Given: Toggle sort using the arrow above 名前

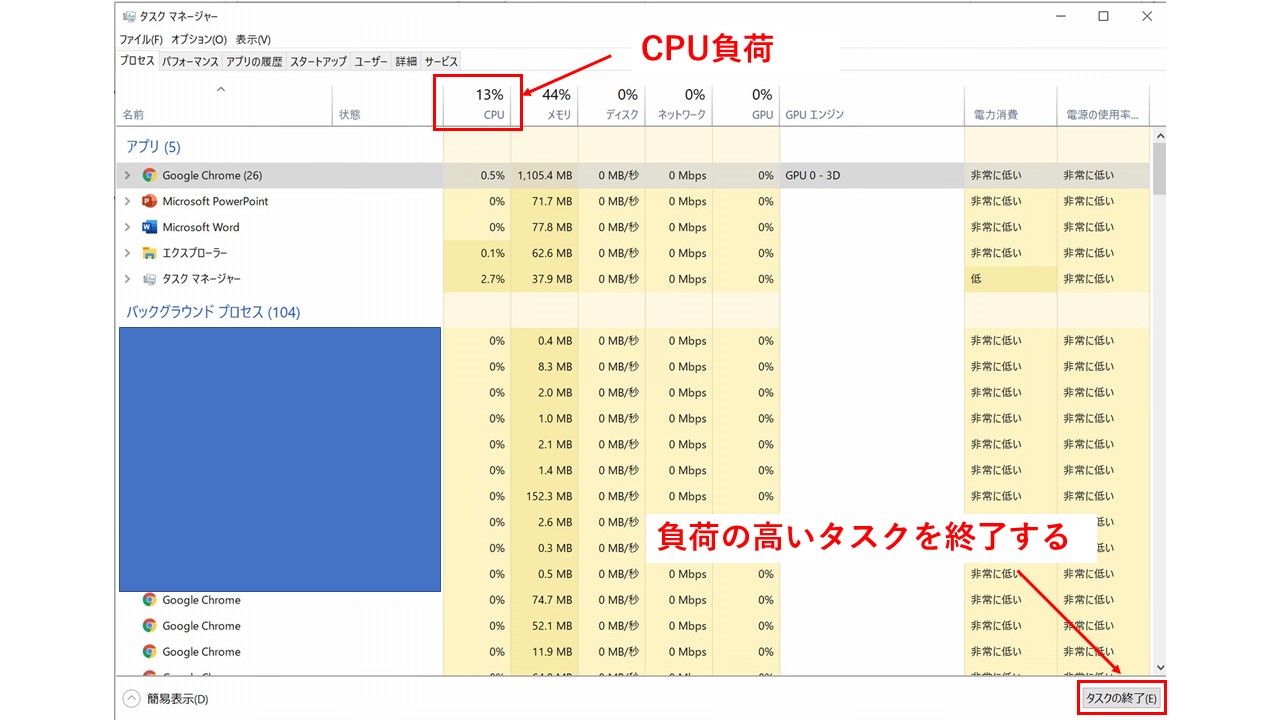Looking at the screenshot, I should [x=221, y=90].
